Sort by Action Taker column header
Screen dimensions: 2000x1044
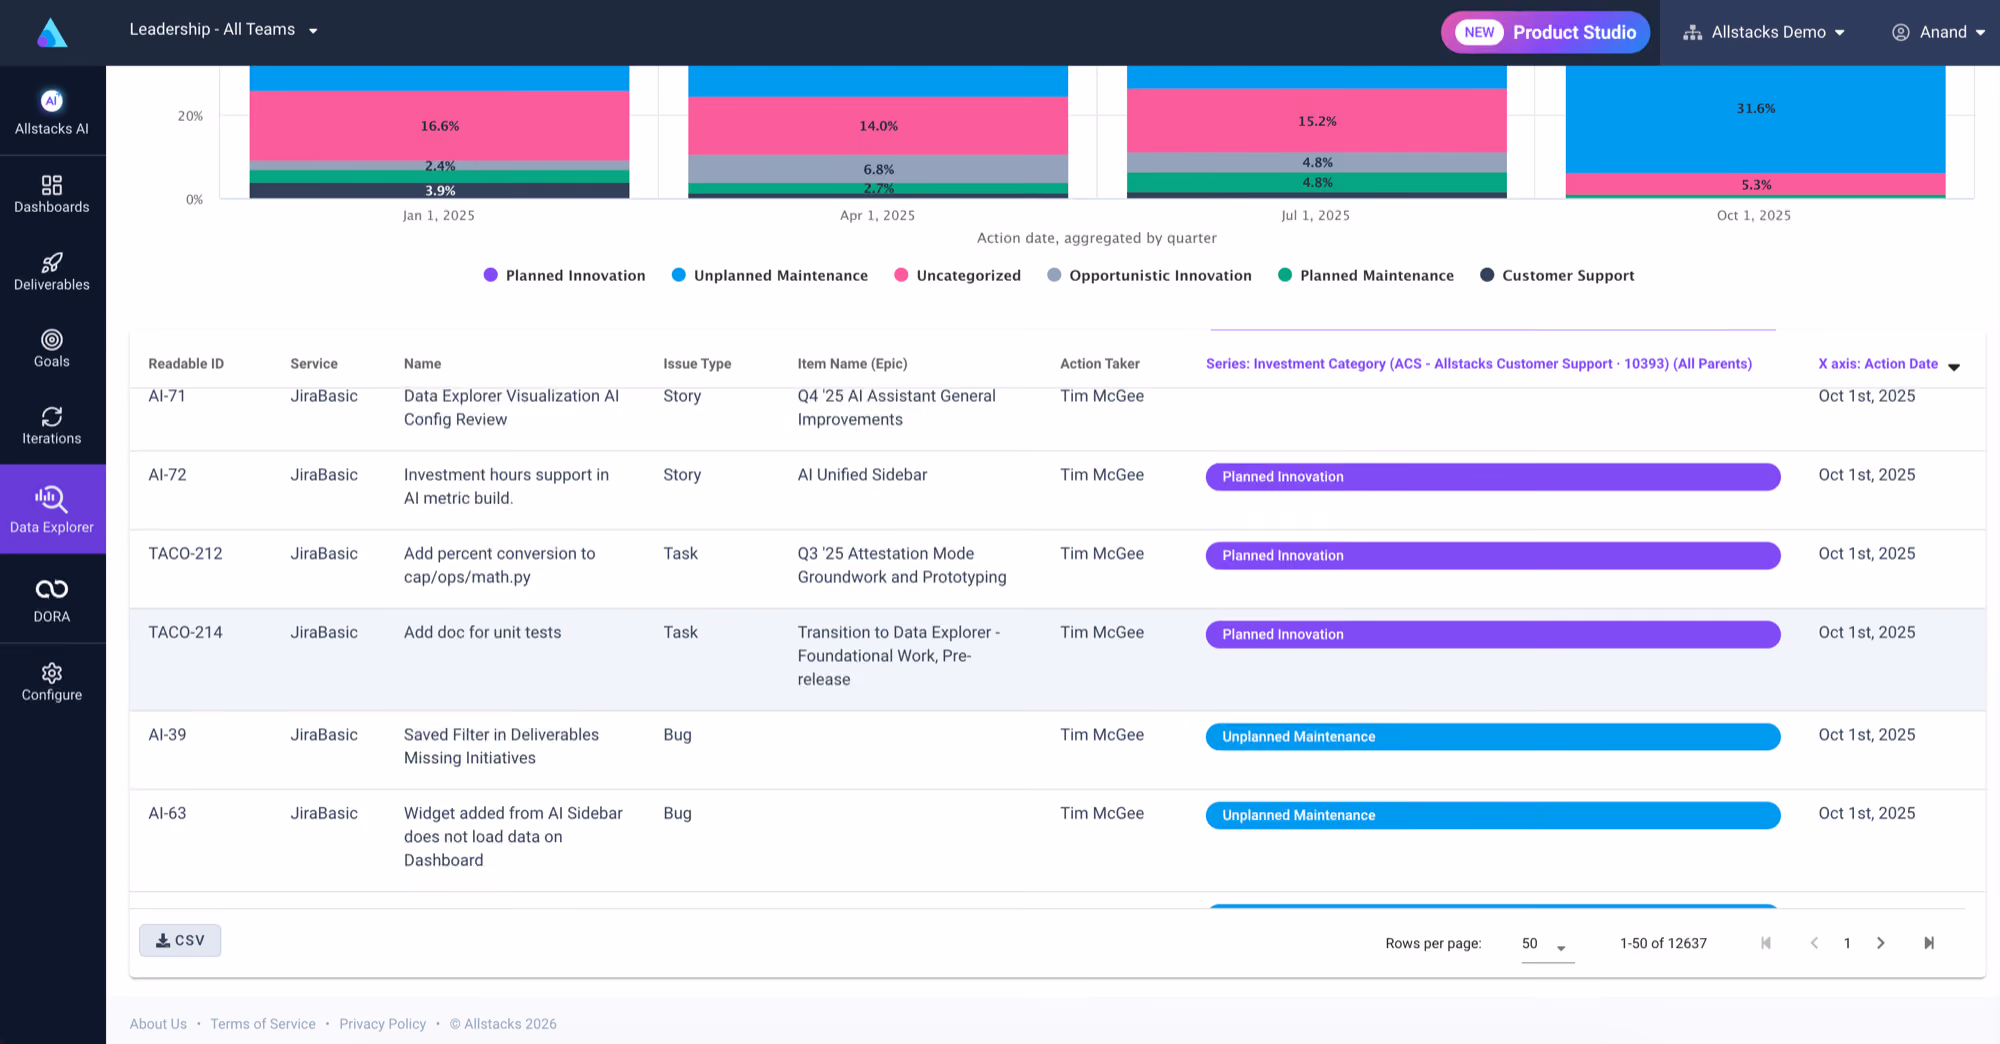point(1100,364)
